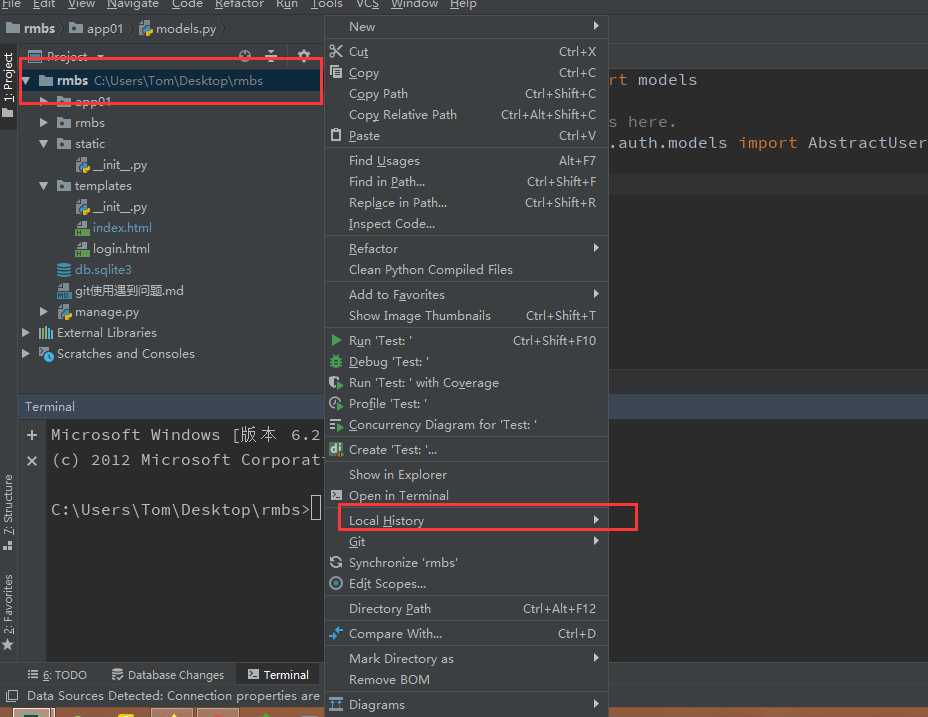Click the Synchronize 'rmbs' refresh icon
Image resolution: width=928 pixels, height=717 pixels.
(x=336, y=562)
